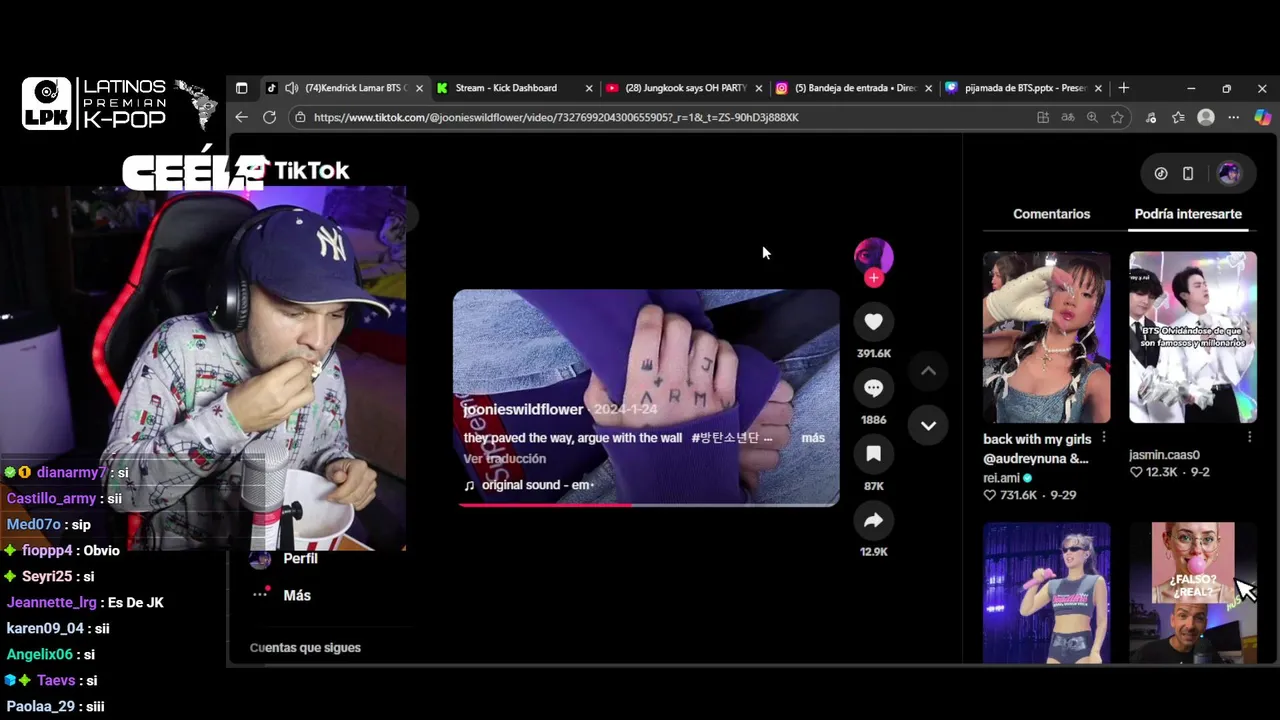
Task: Open Edge favorites list icon
Action: coord(1178,117)
